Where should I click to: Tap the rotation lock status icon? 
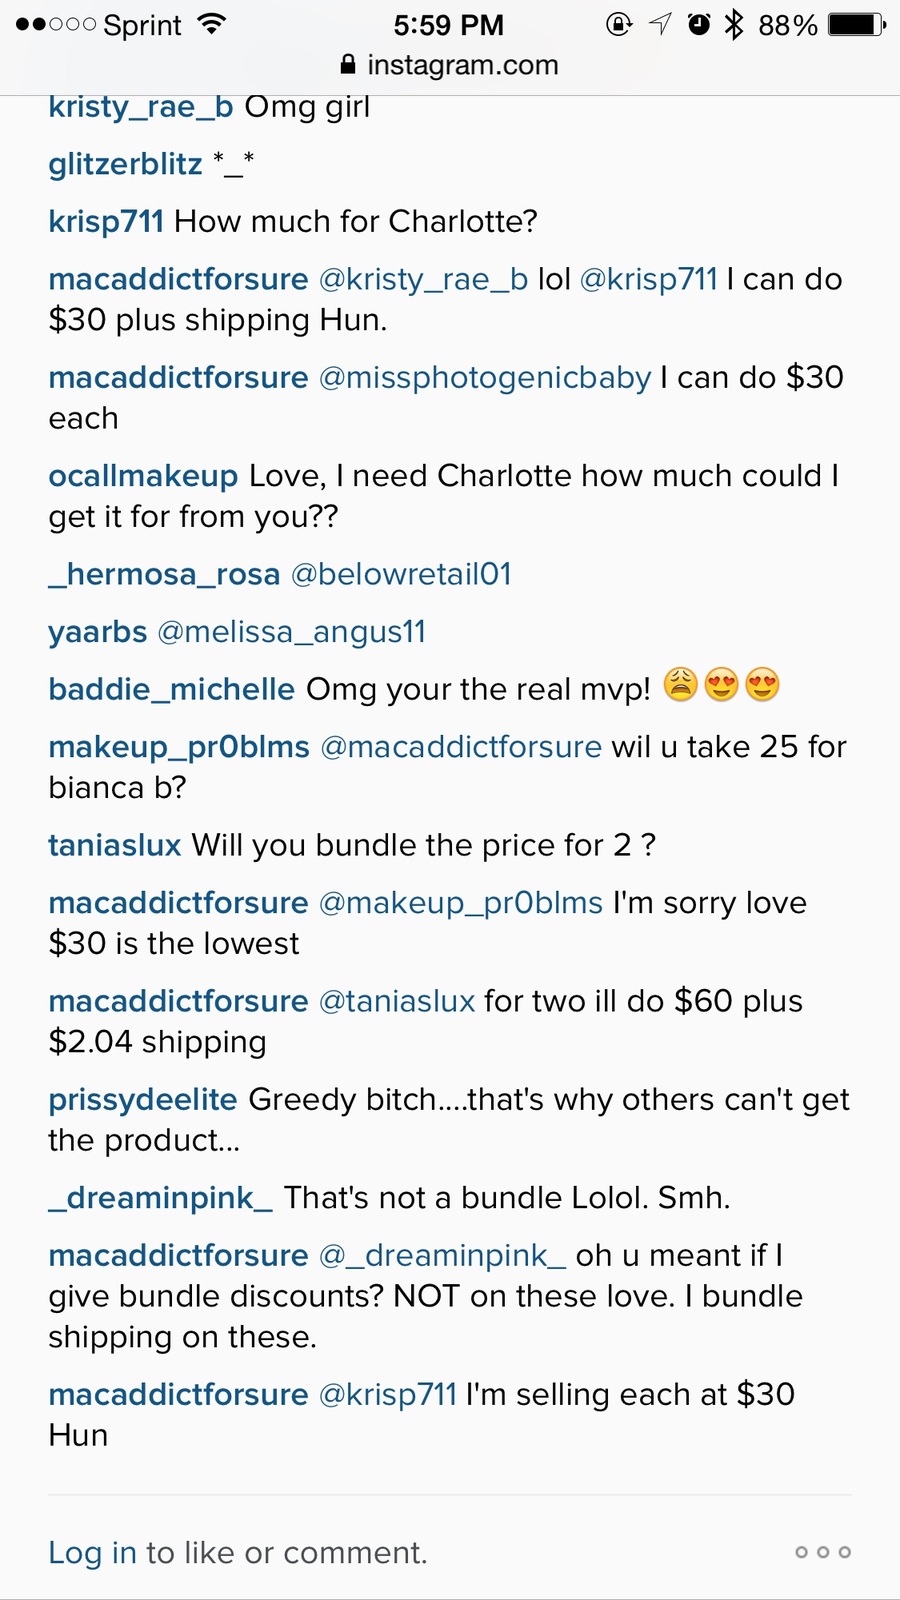click(619, 24)
